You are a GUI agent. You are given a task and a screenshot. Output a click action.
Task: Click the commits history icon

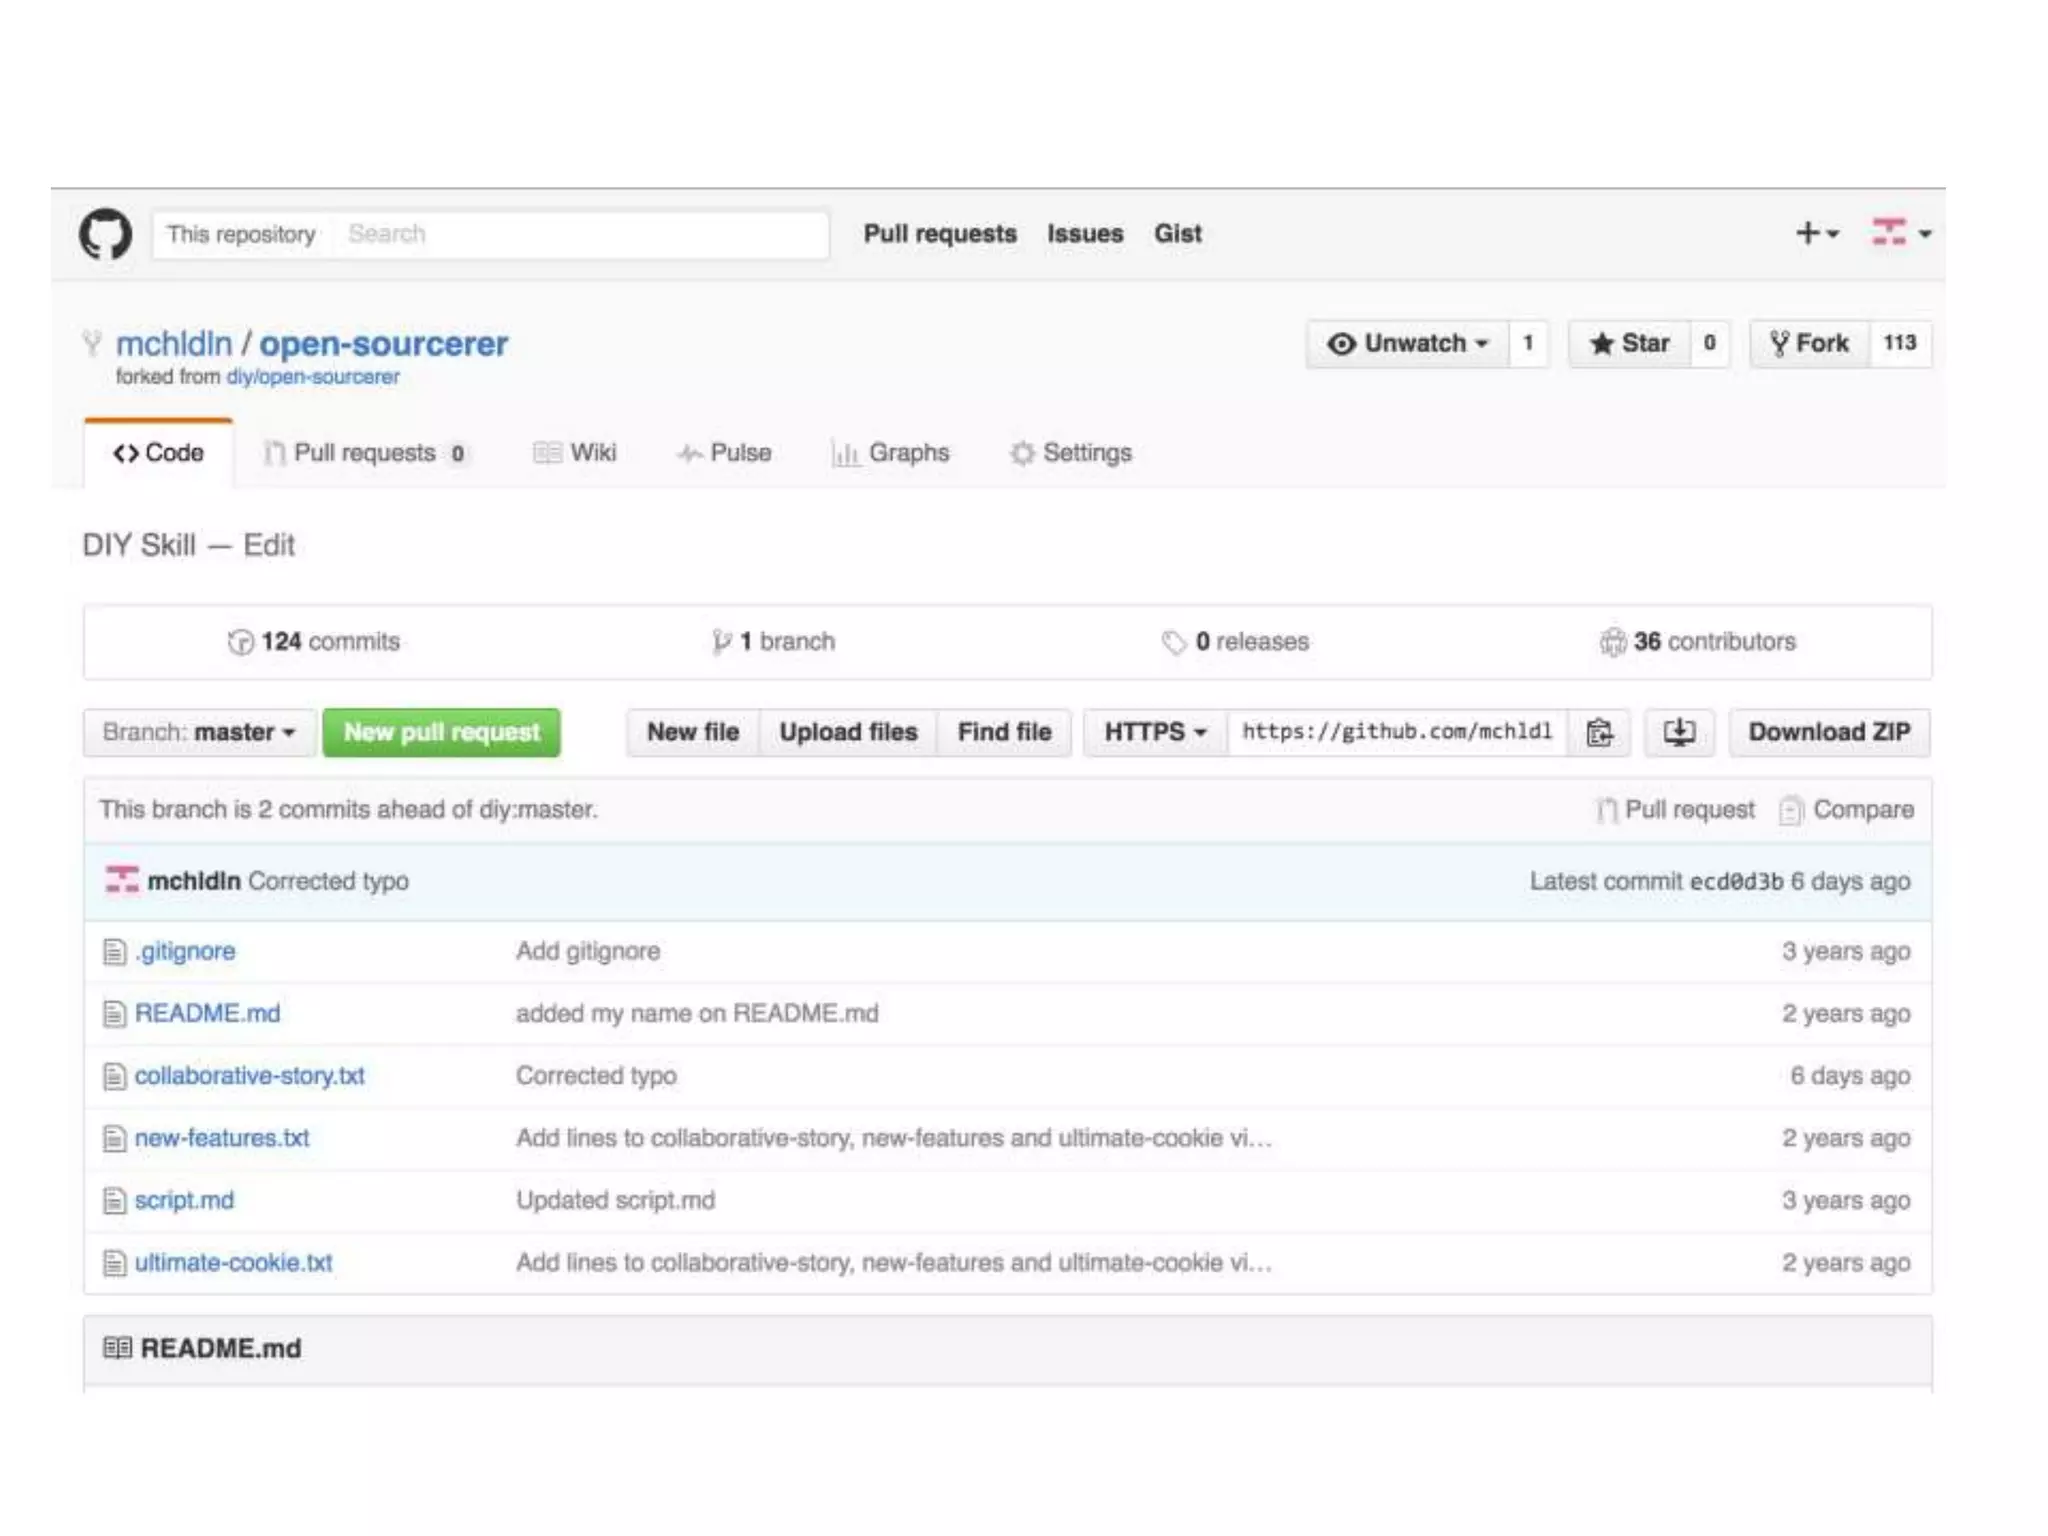[x=240, y=642]
